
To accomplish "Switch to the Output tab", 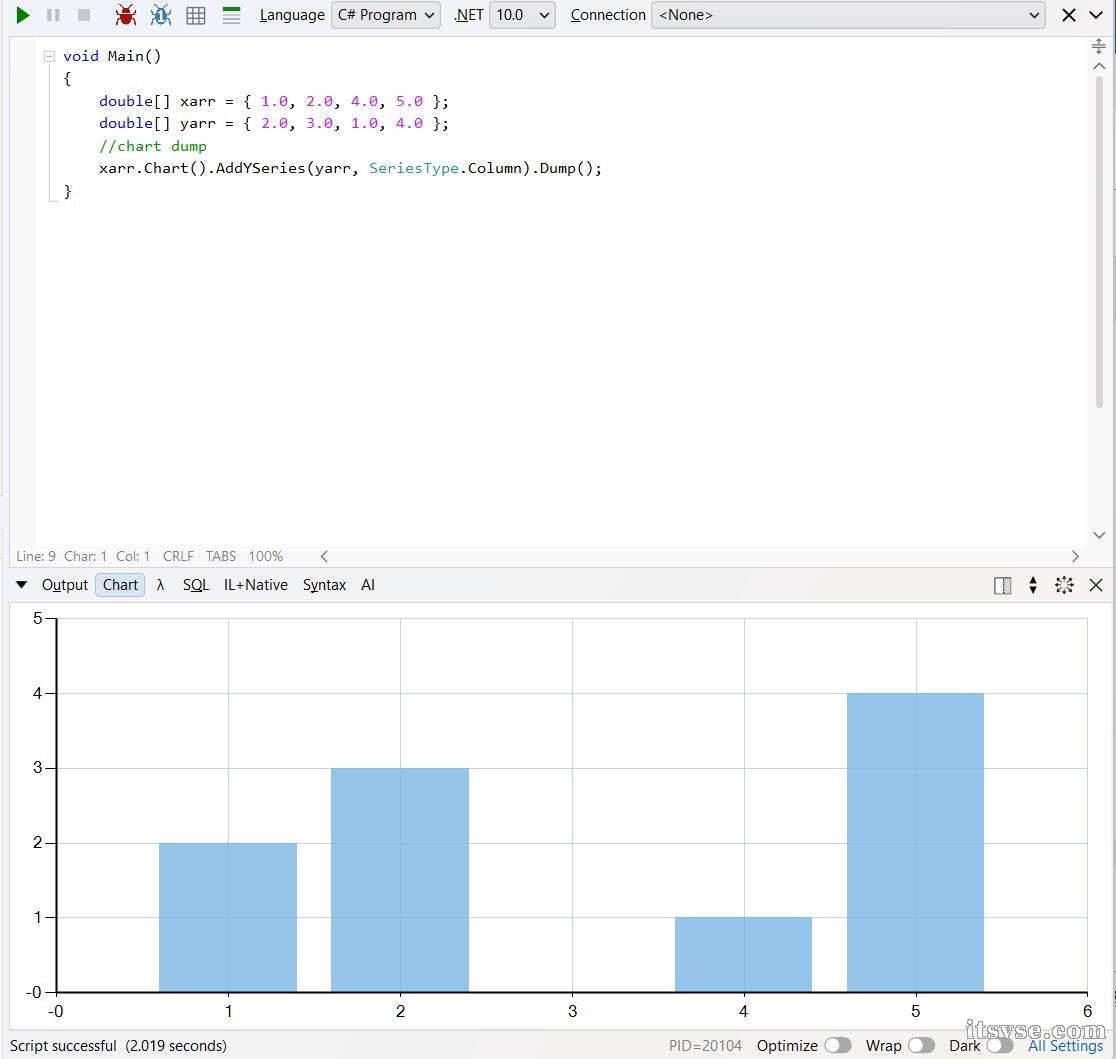I will 65,585.
